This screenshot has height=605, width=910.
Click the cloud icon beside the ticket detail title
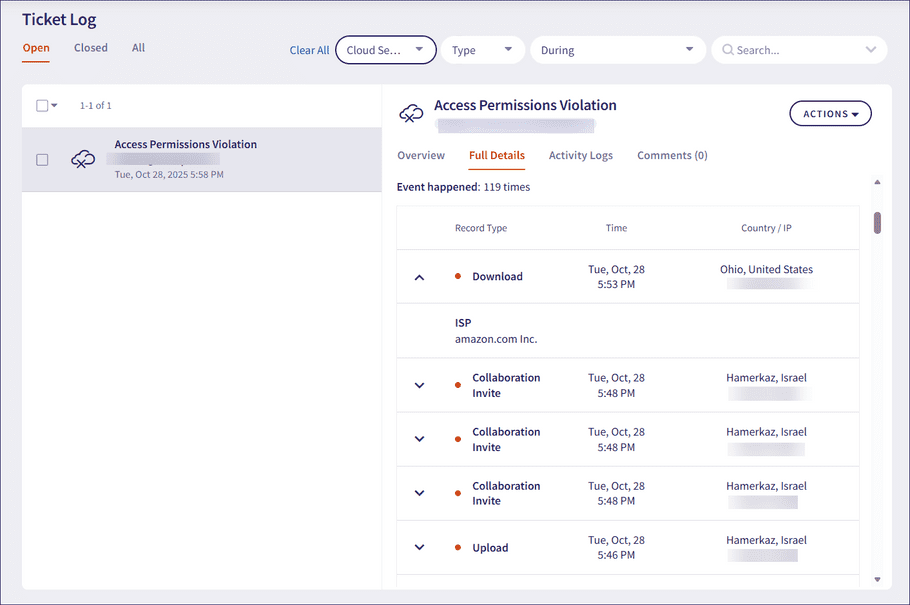pyautogui.click(x=411, y=114)
